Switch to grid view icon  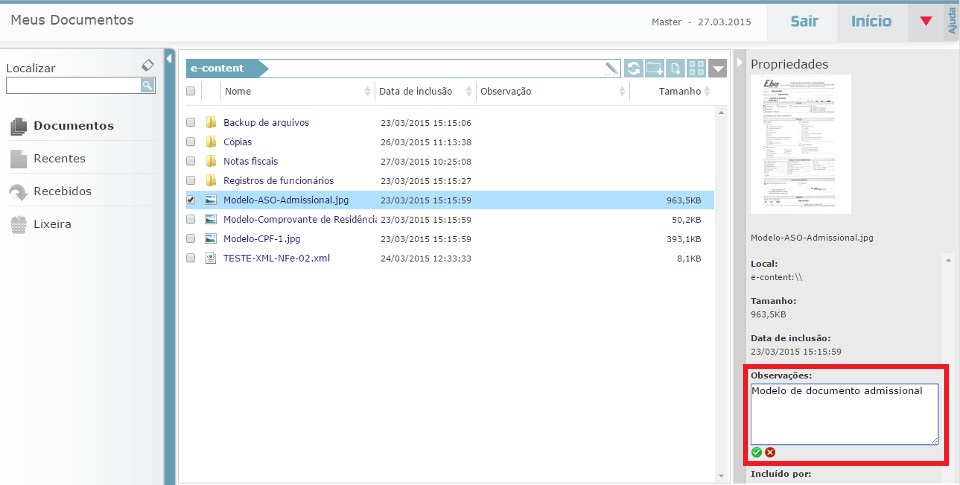pos(696,69)
